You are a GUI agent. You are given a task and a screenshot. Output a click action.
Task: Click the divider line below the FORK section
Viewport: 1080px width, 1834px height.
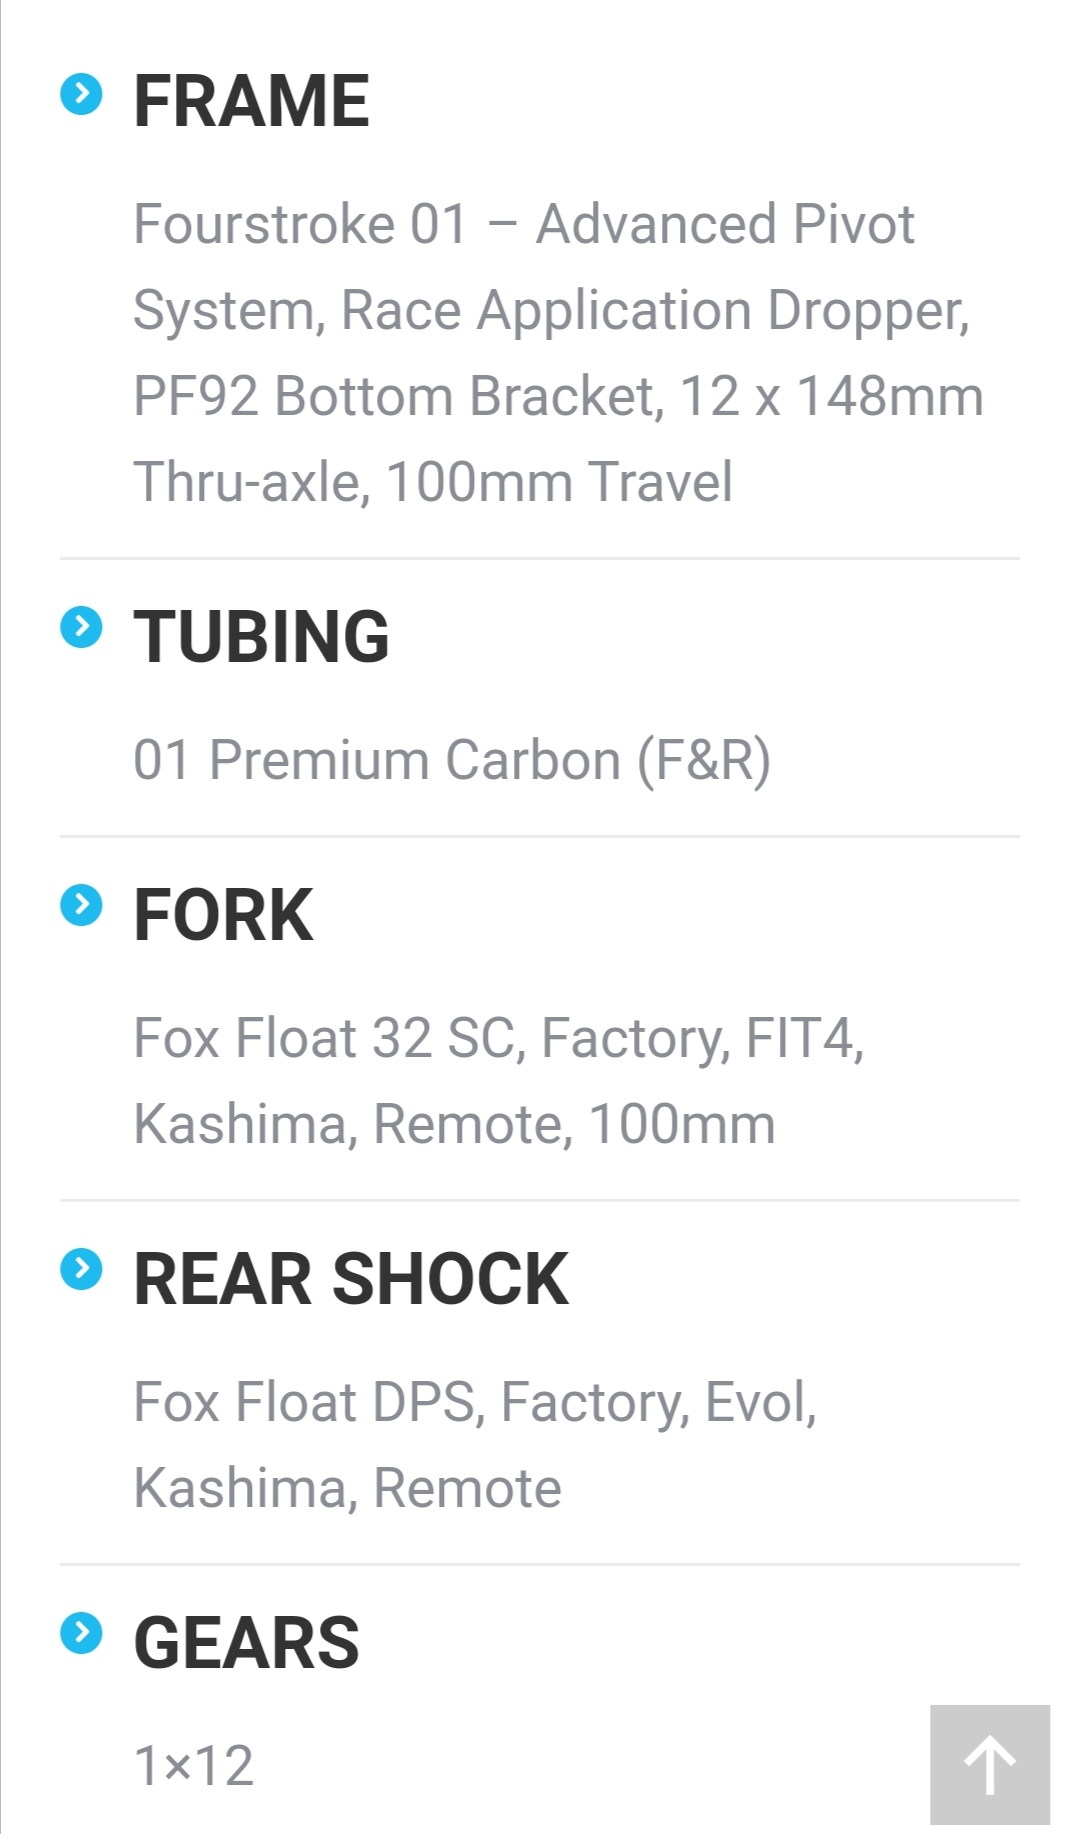point(540,1200)
